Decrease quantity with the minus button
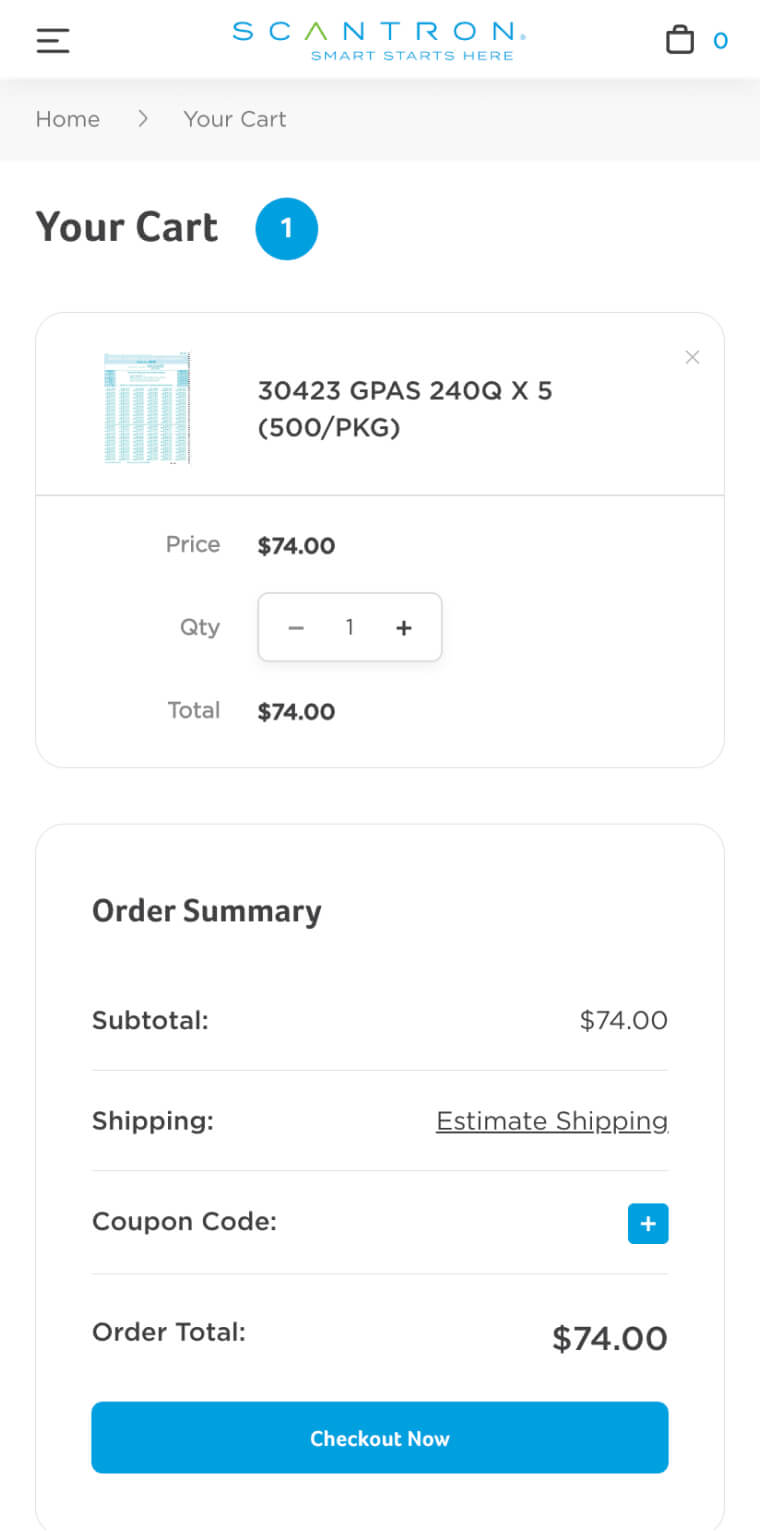Image resolution: width=760 pixels, height=1531 pixels. pos(296,628)
